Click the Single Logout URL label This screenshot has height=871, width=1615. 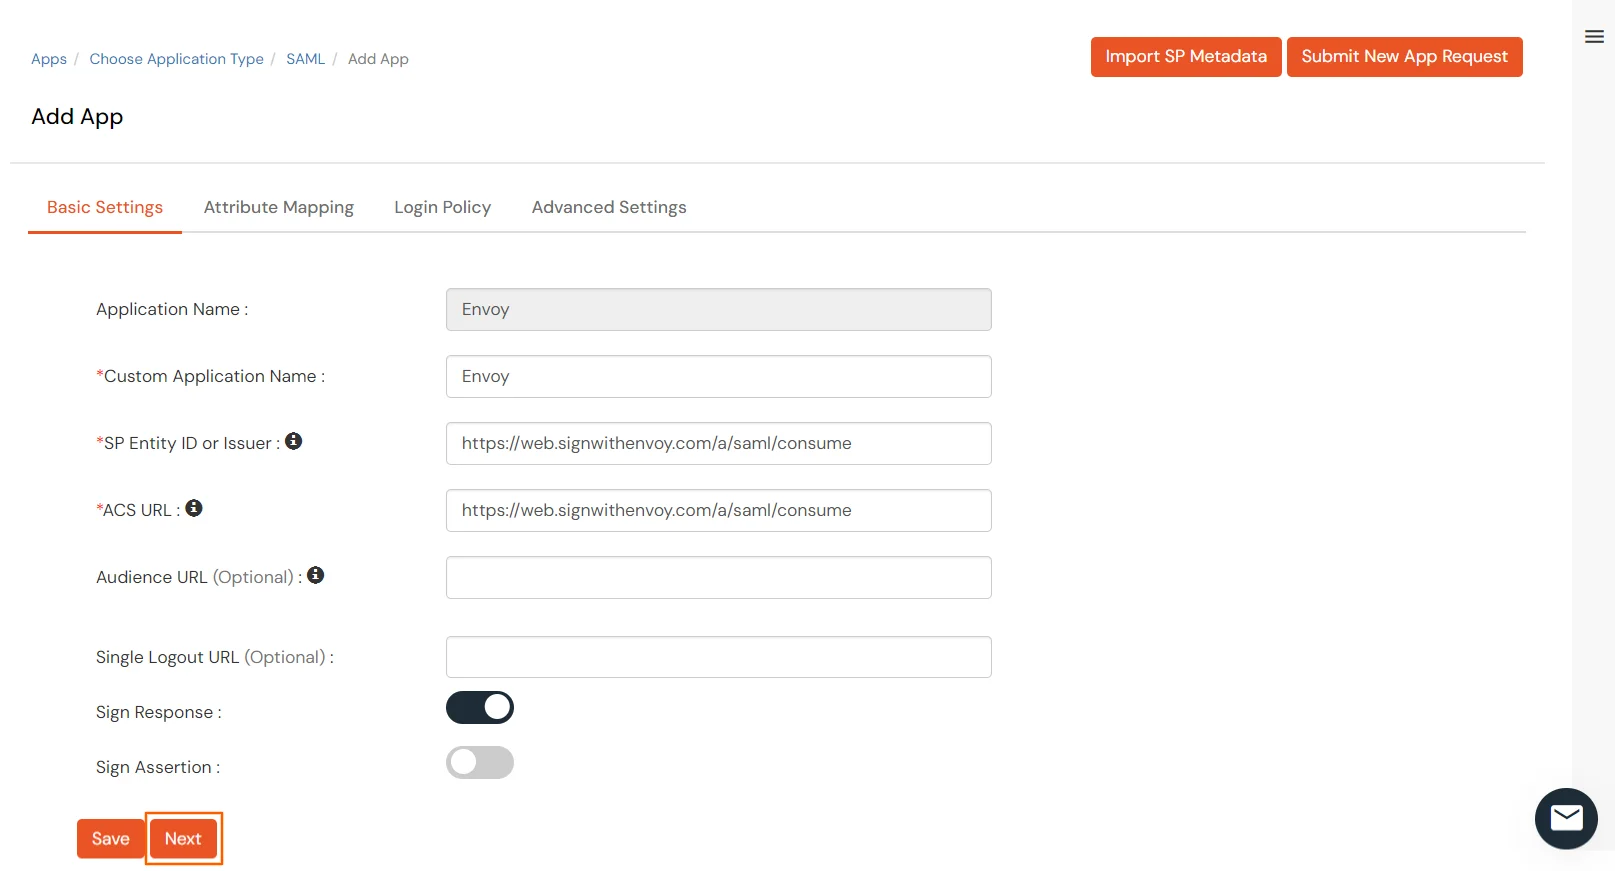[215, 657]
